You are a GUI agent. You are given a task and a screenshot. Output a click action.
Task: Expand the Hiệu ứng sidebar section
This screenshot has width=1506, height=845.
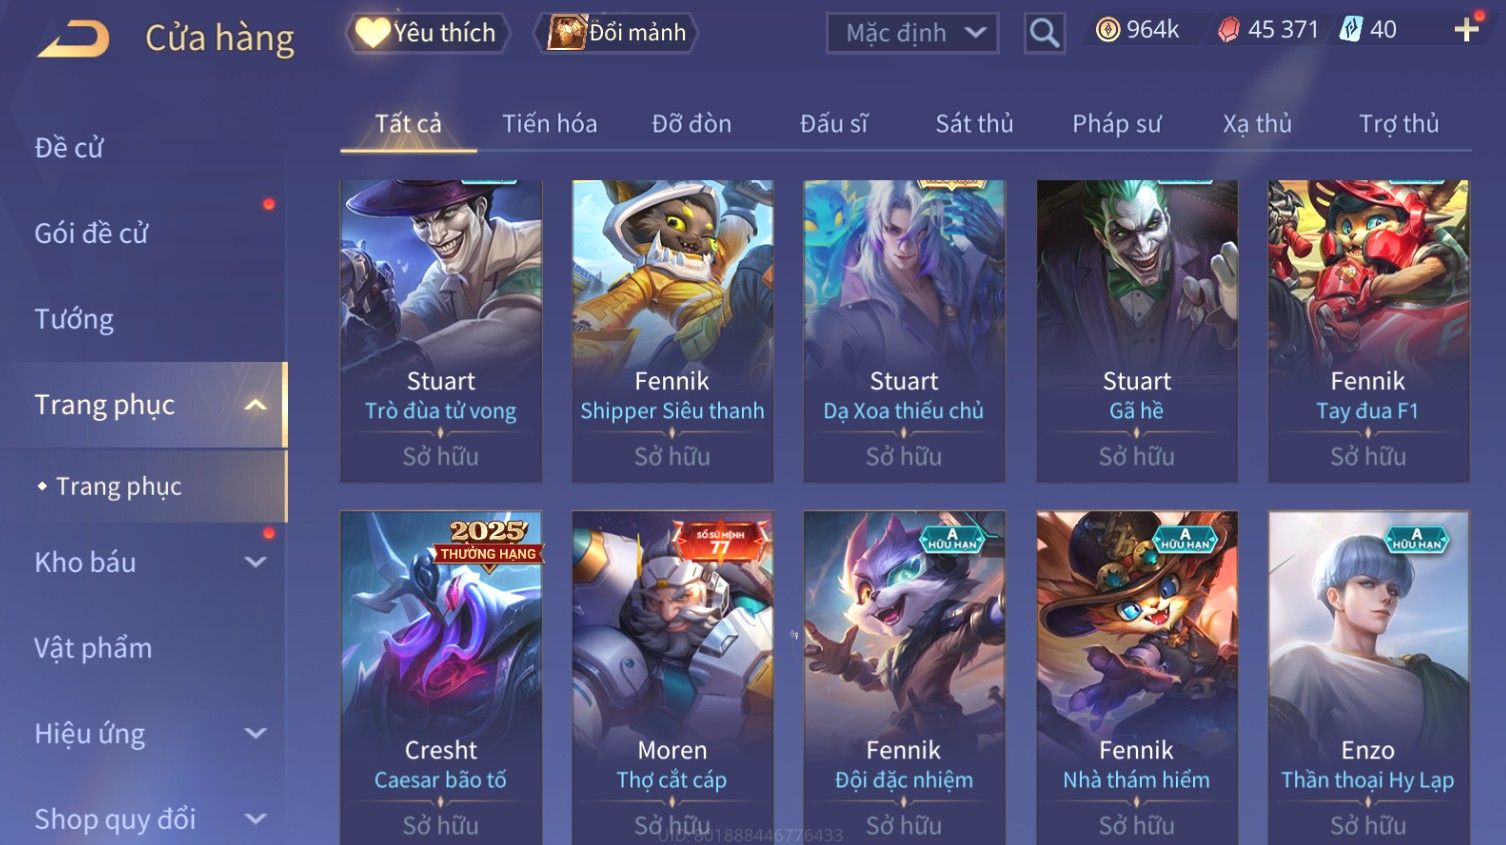pos(256,733)
